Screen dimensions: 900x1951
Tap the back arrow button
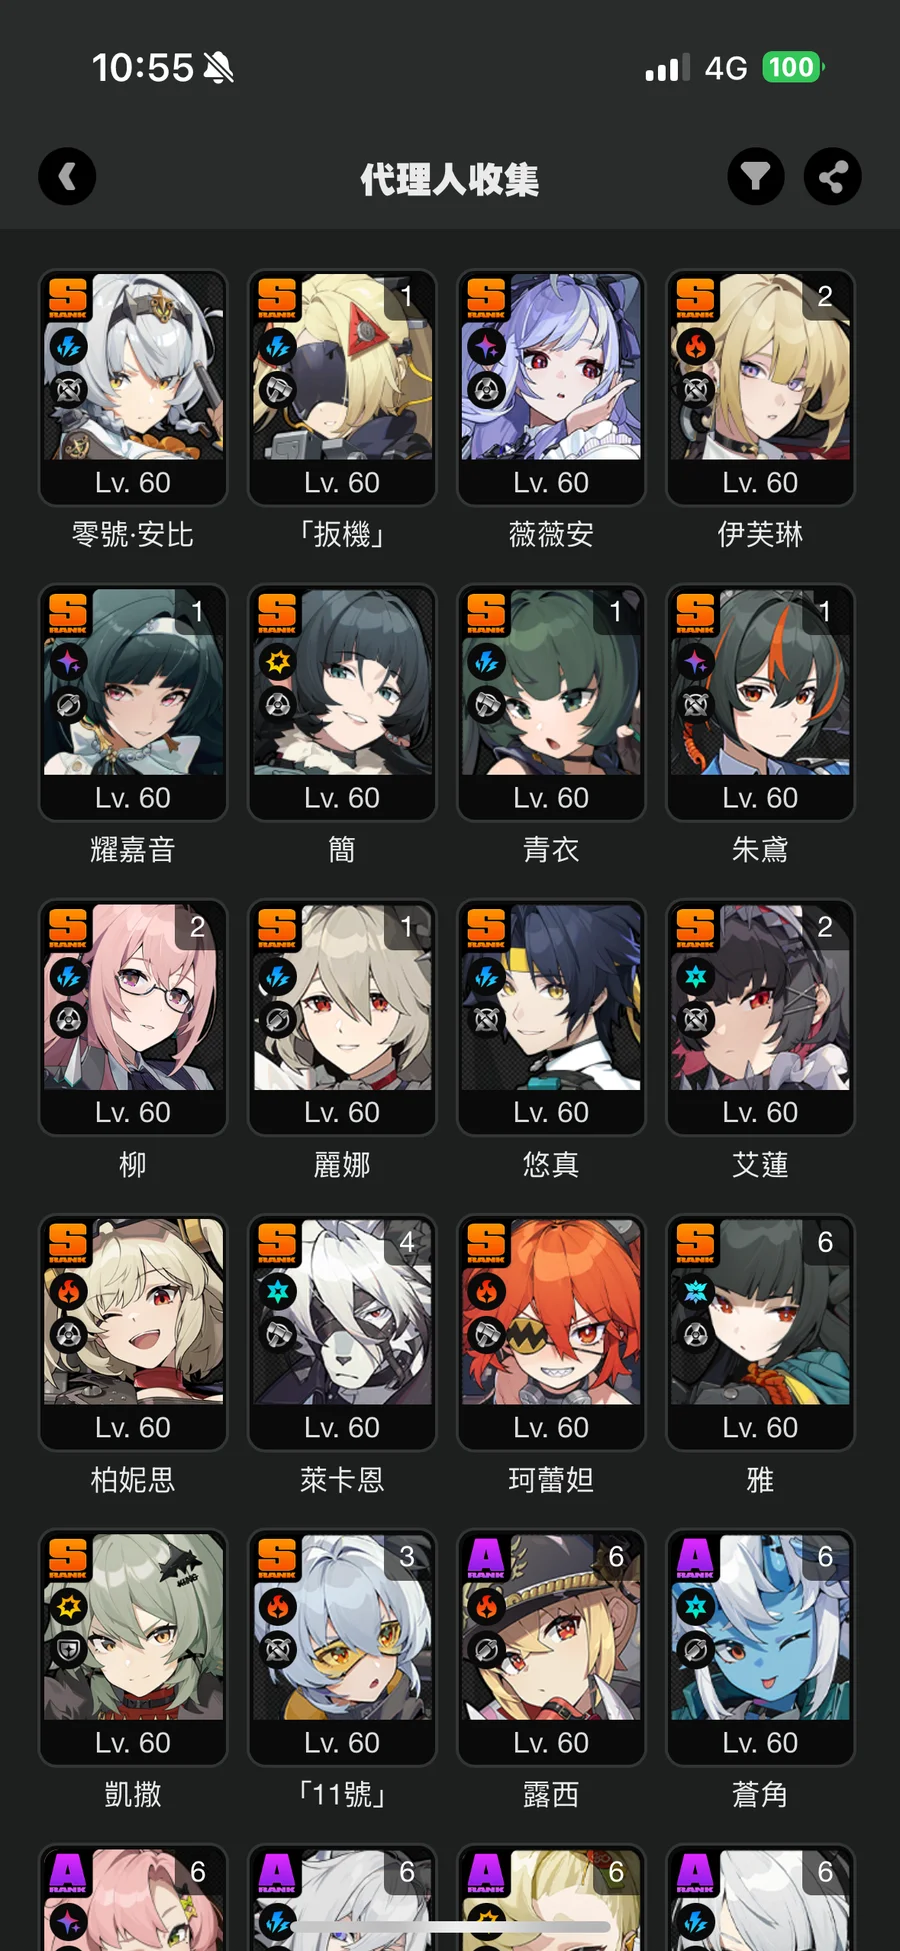click(x=67, y=177)
